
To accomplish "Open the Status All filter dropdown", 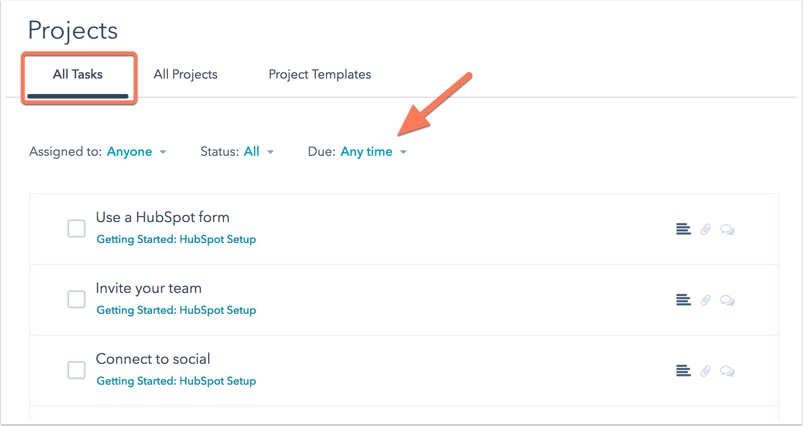I will 259,152.
